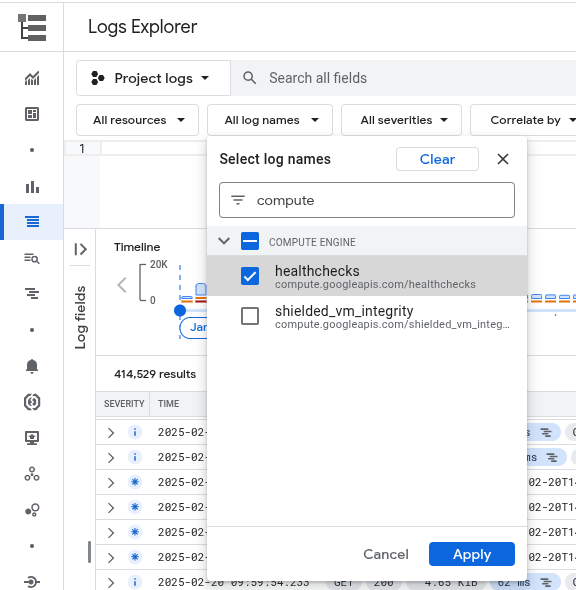The image size is (576, 590).
Task: Open Alerting bell icon in sidebar
Action: point(32,366)
